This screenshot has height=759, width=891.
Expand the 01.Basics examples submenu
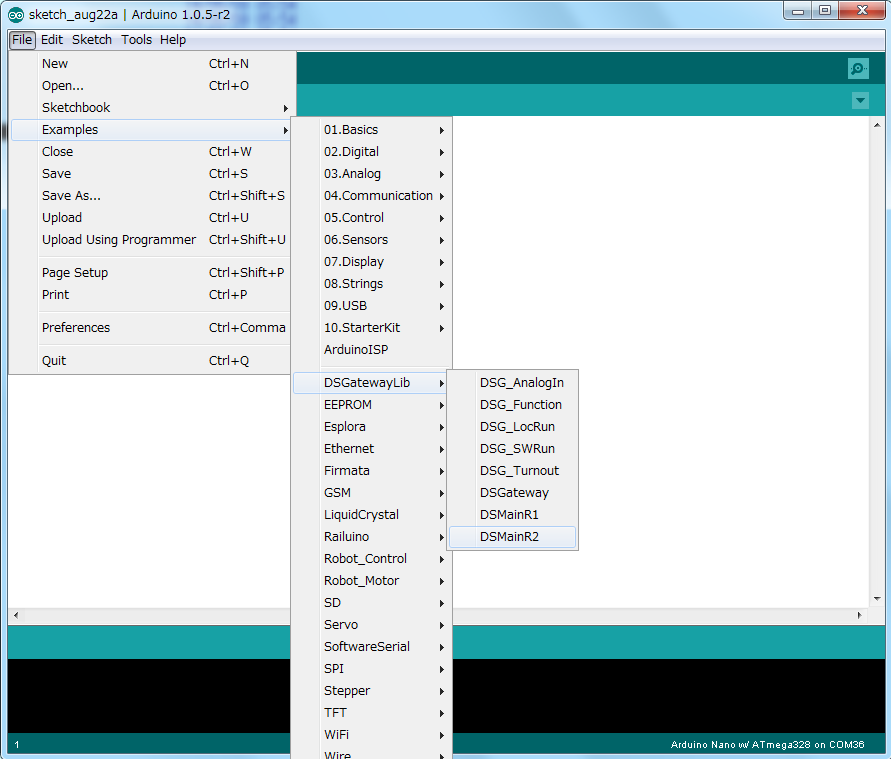point(372,130)
